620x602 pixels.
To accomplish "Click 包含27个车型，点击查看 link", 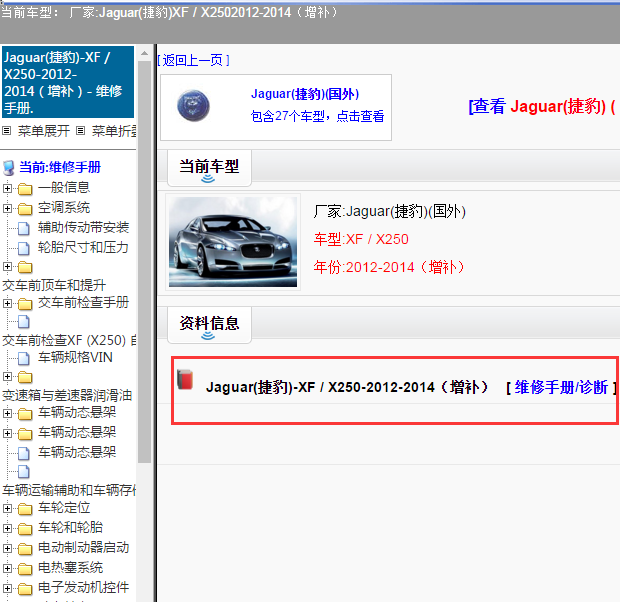I will pyautogui.click(x=317, y=116).
